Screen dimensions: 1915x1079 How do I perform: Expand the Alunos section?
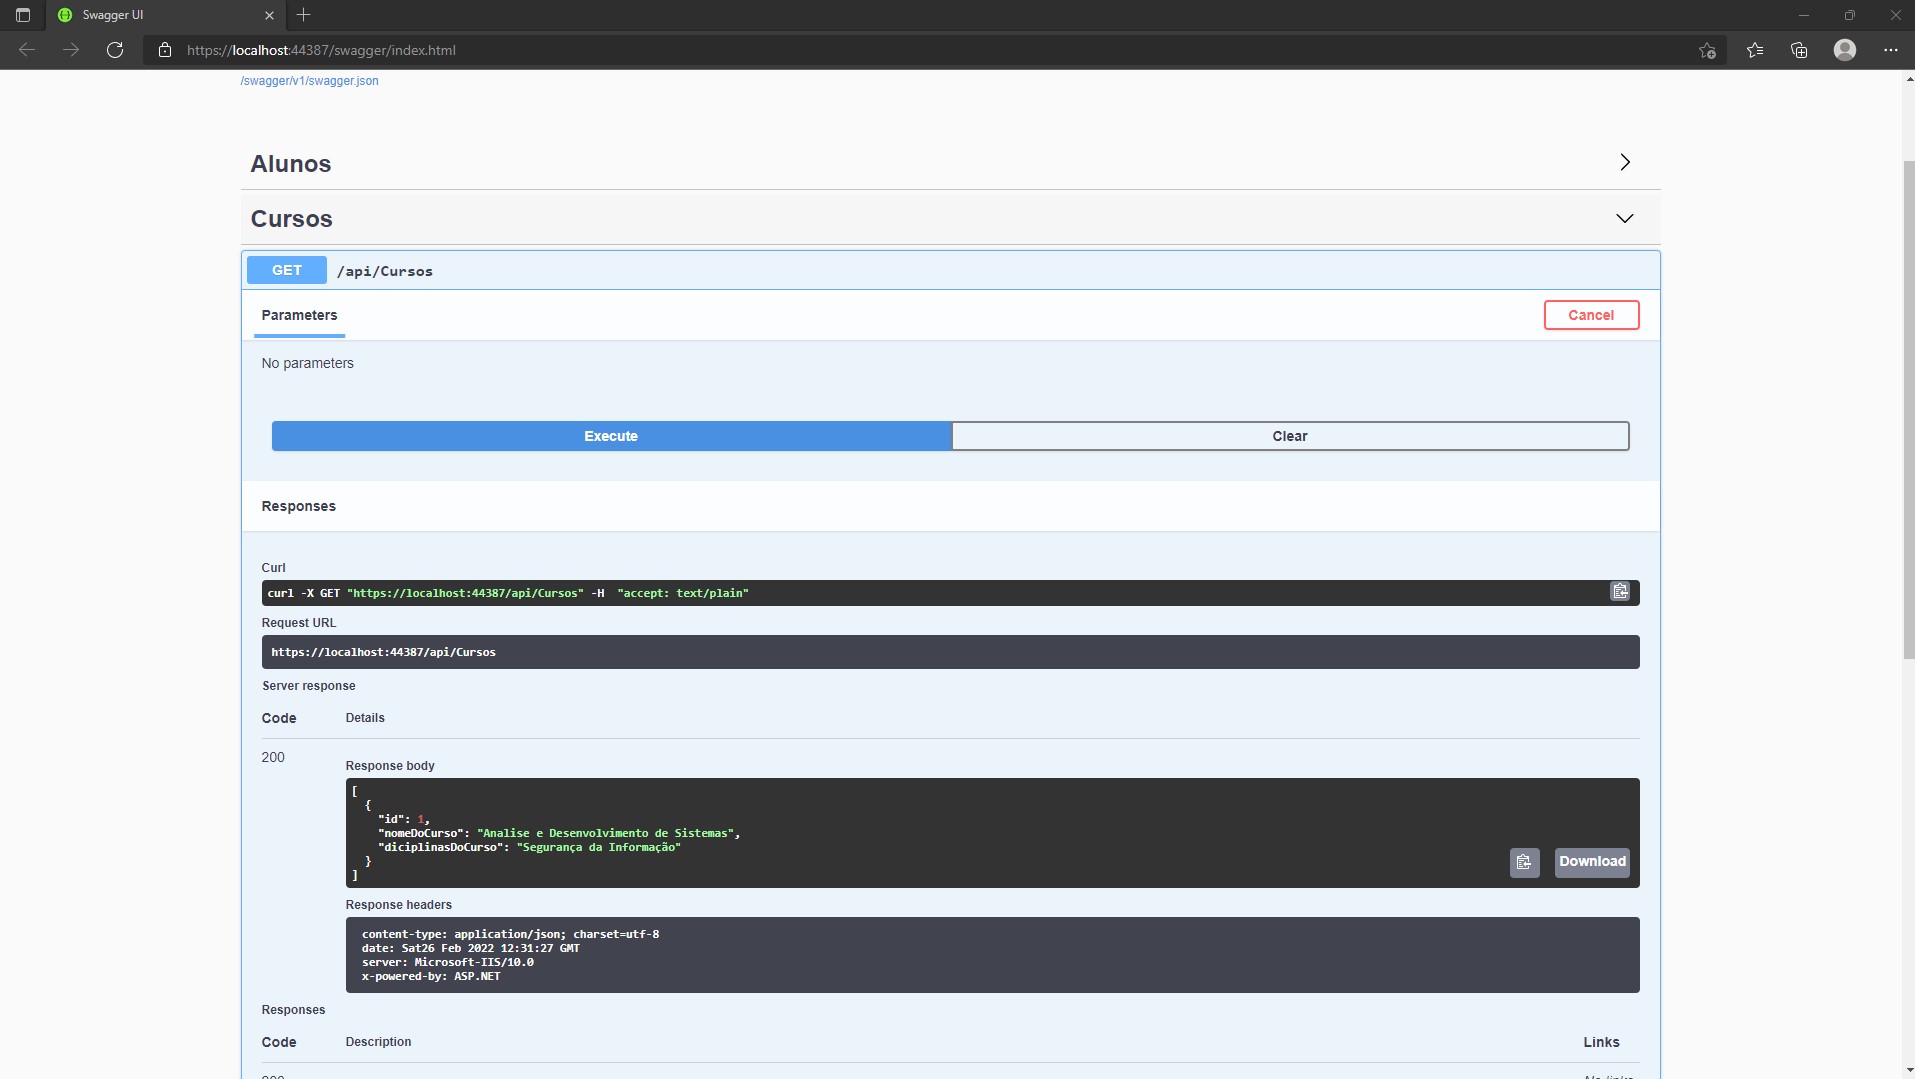click(1625, 162)
